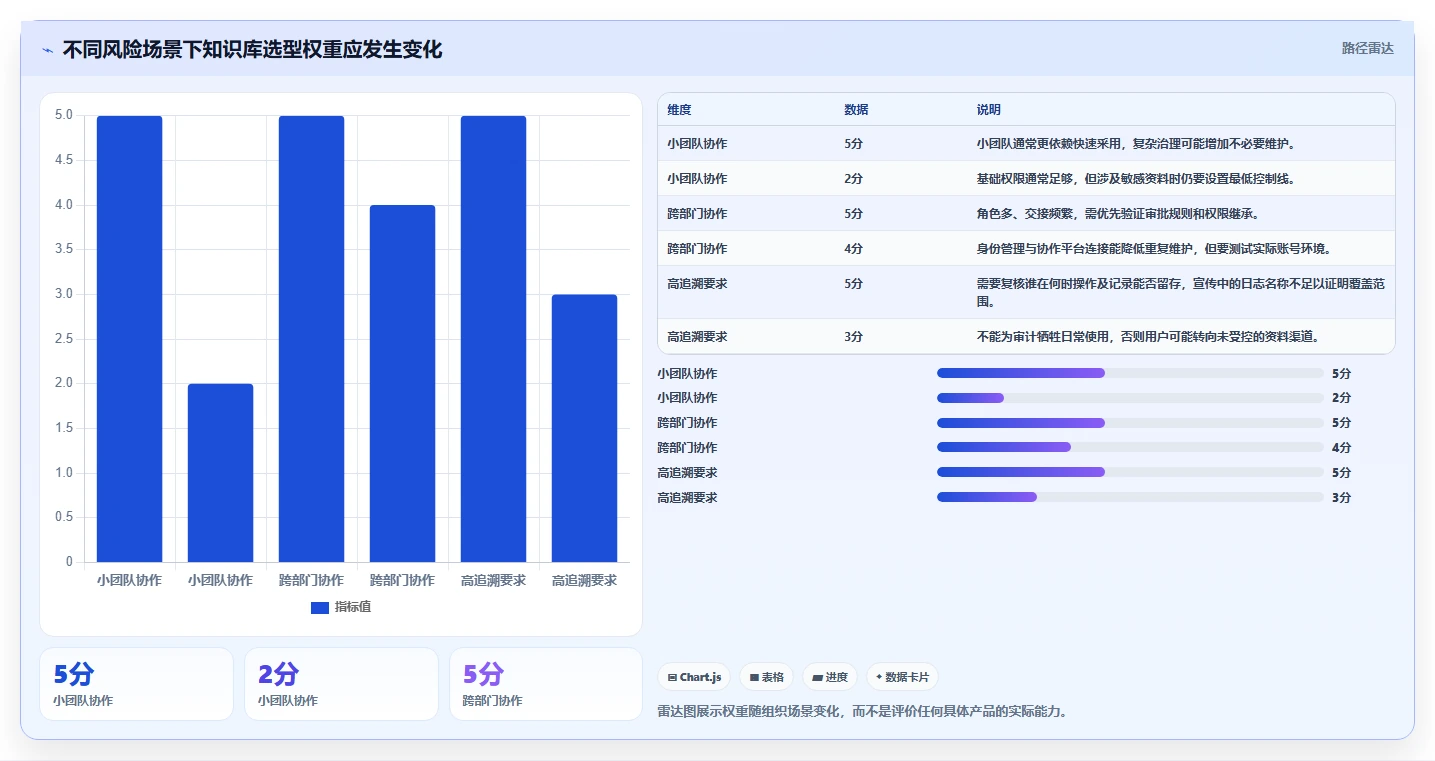The height and width of the screenshot is (761, 1435).
Task: Click the 小团队协作 progress bar showing 5分
Action: 1130,373
